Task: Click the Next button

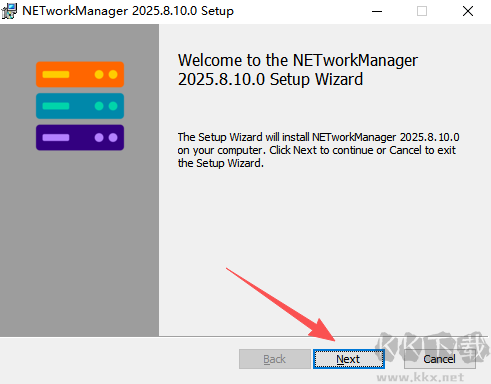Action: pos(349,359)
